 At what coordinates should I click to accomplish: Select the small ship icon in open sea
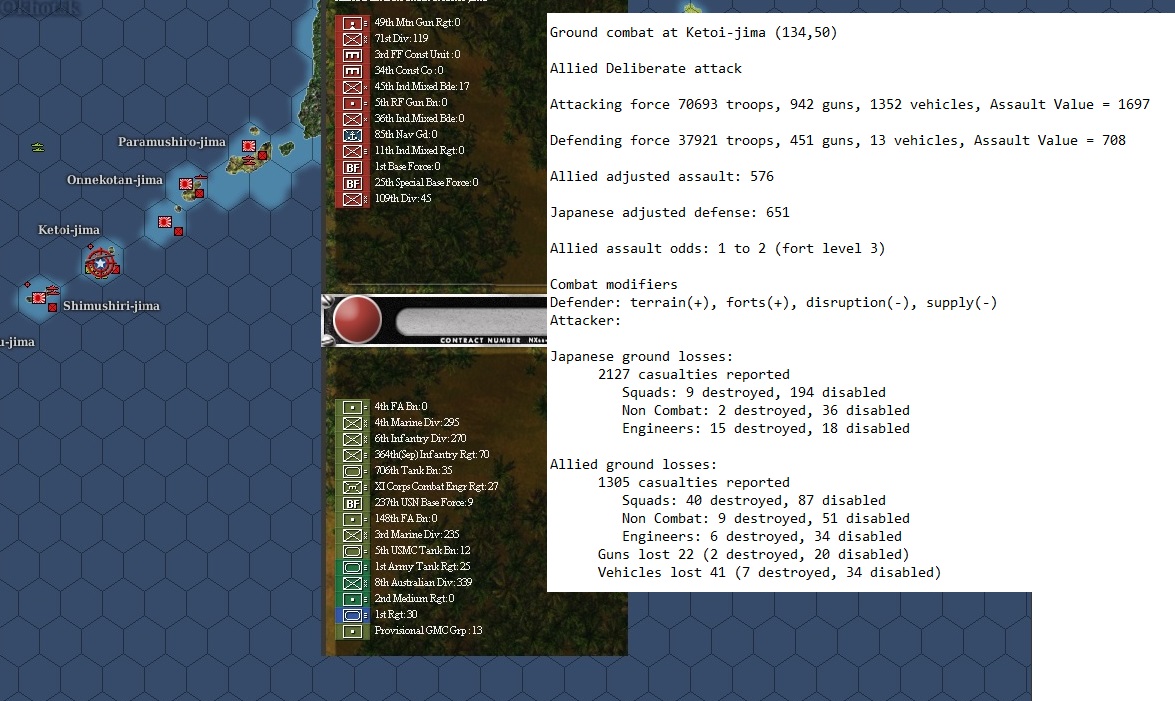(x=37, y=147)
